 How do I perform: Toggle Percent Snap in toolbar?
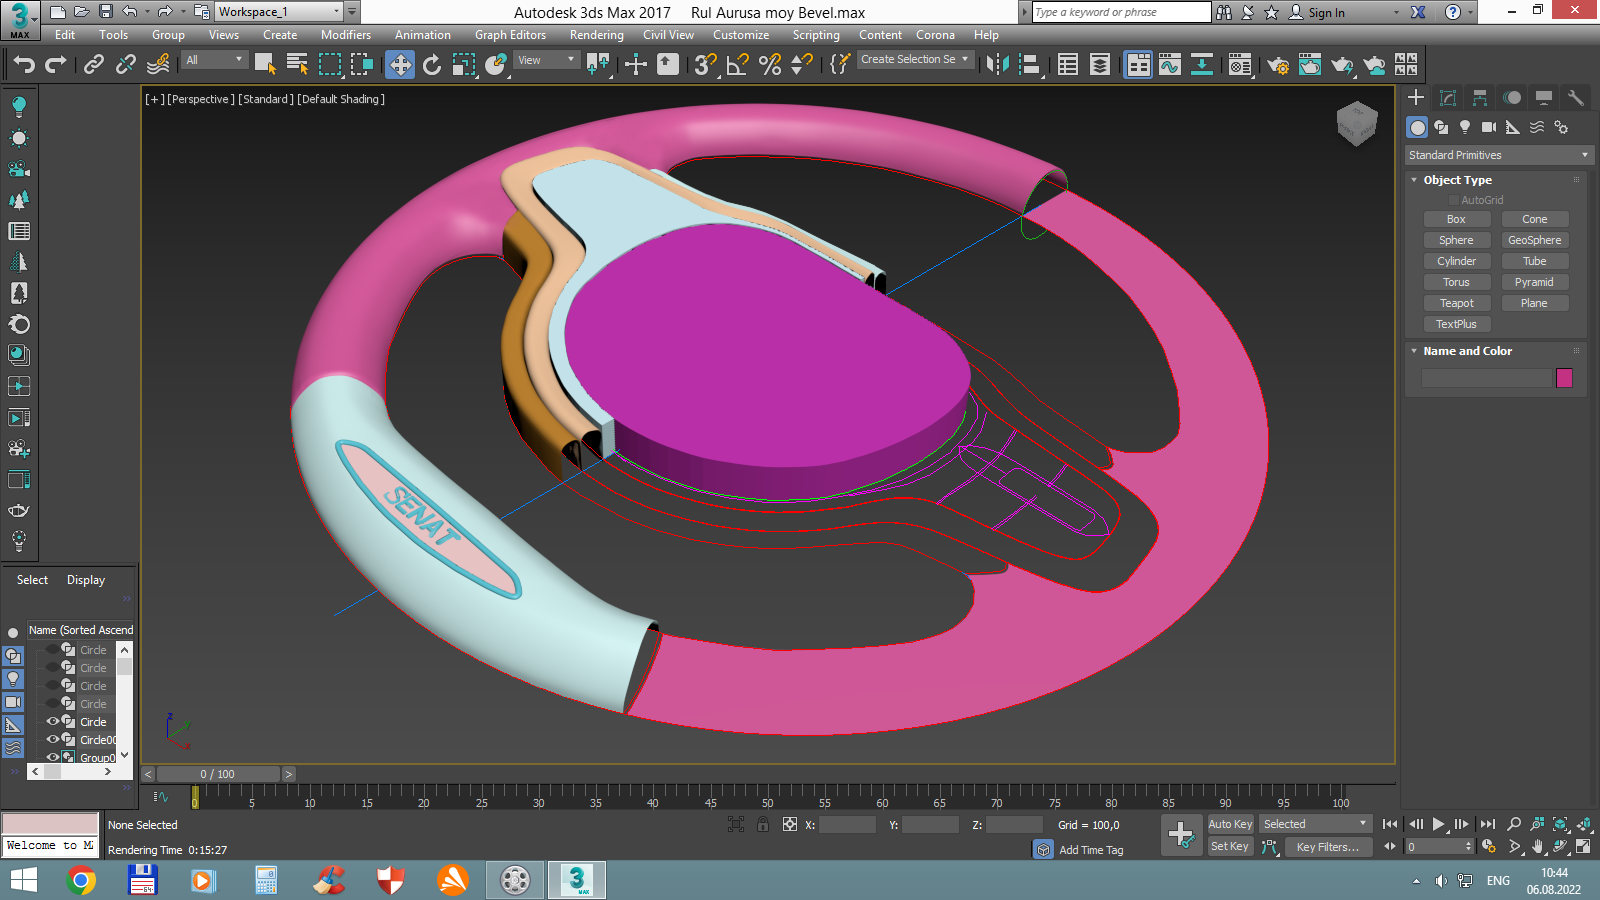pyautogui.click(x=770, y=64)
